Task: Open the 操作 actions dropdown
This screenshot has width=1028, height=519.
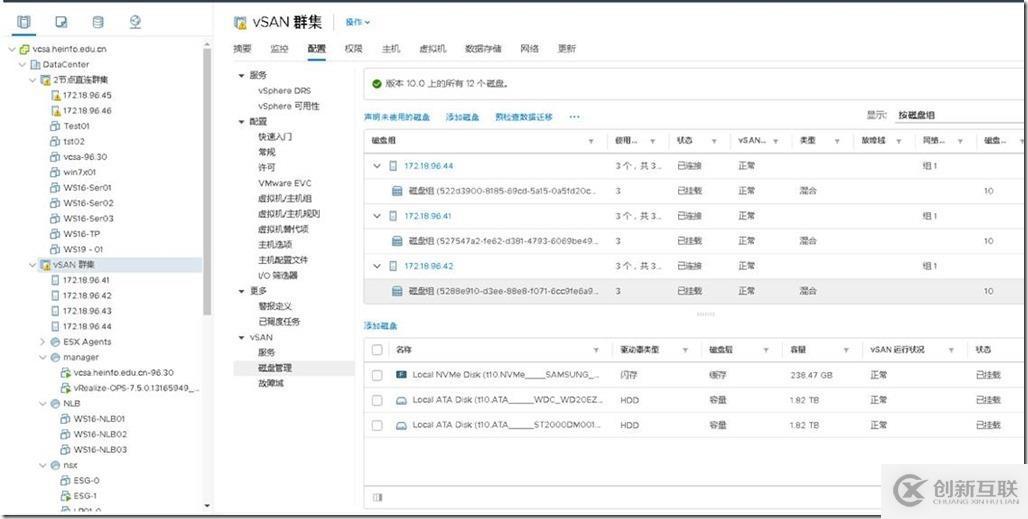Action: tap(358, 22)
